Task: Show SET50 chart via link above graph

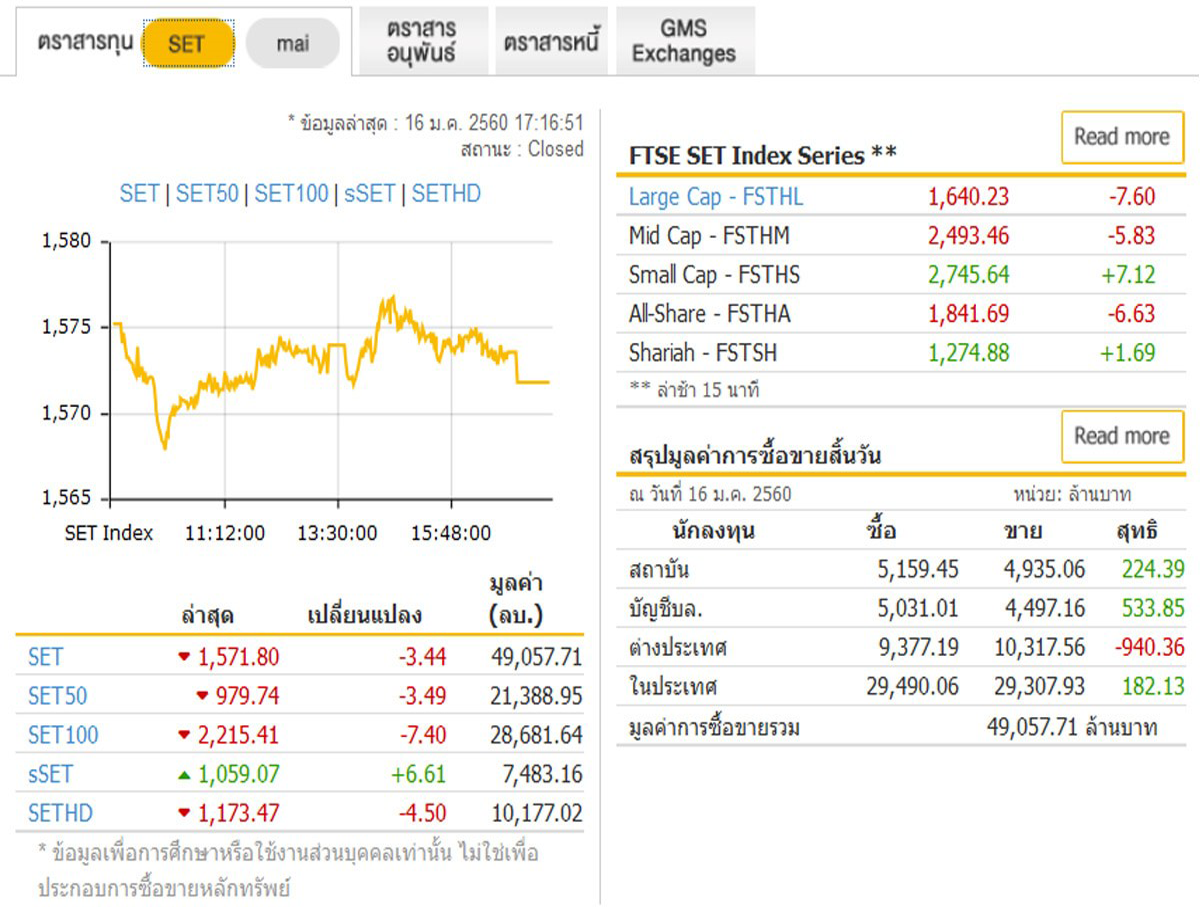Action: 207,193
